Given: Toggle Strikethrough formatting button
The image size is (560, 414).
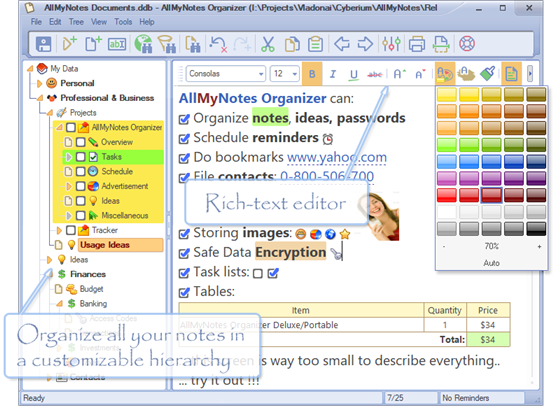Looking at the screenshot, I should point(375,74).
